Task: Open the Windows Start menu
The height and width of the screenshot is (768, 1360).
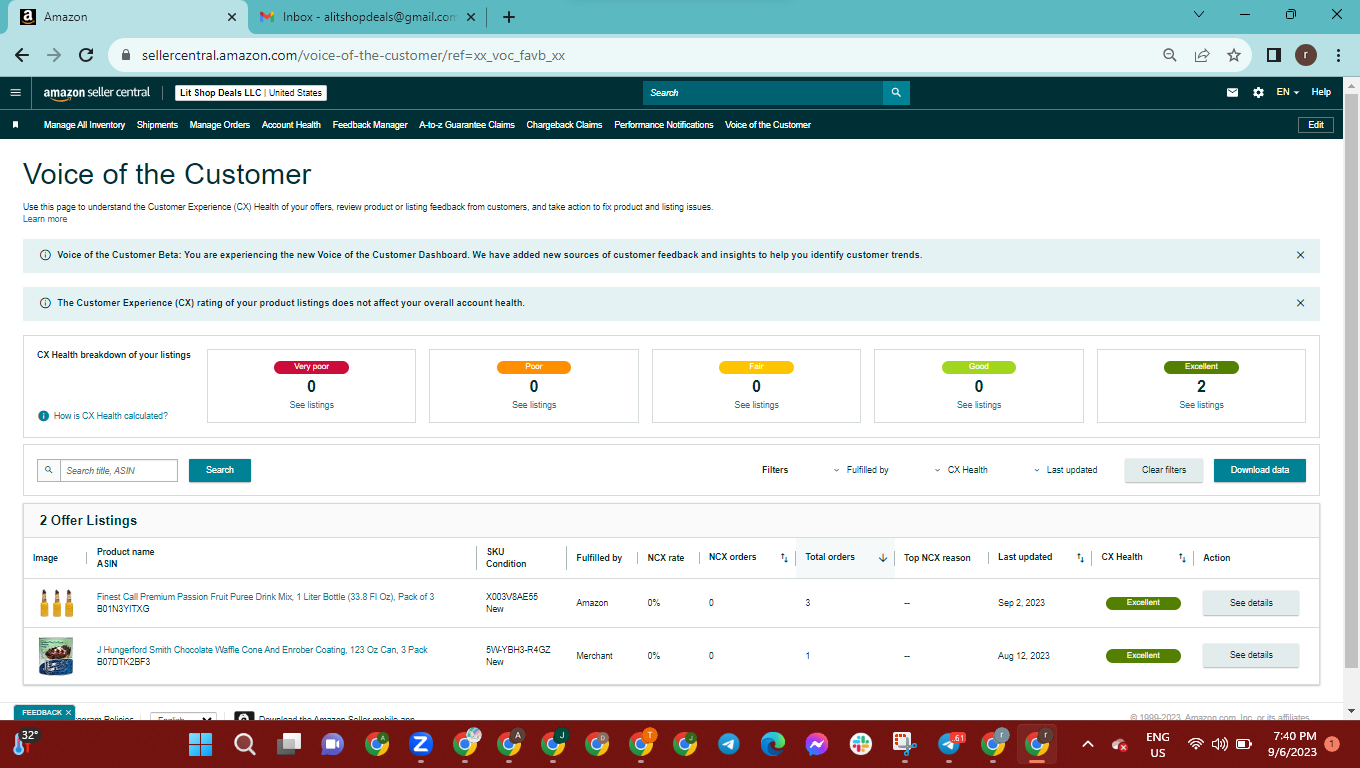Action: [201, 745]
